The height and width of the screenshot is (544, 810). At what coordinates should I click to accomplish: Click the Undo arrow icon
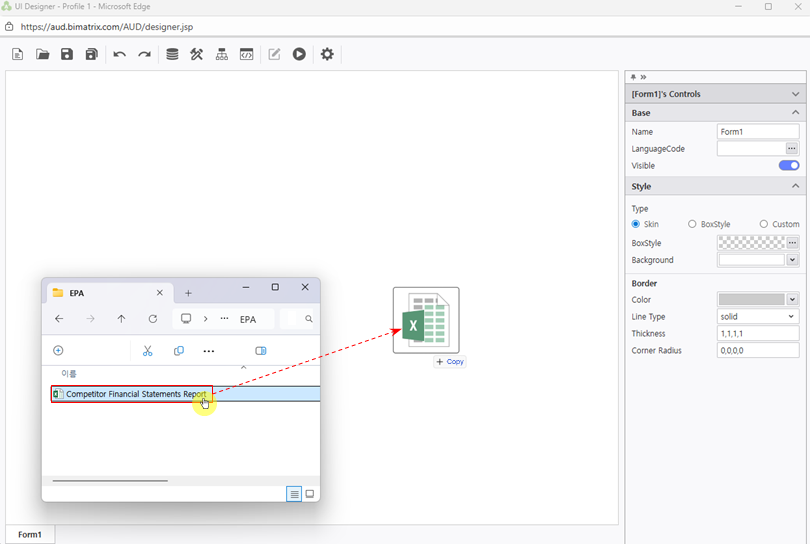(120, 54)
